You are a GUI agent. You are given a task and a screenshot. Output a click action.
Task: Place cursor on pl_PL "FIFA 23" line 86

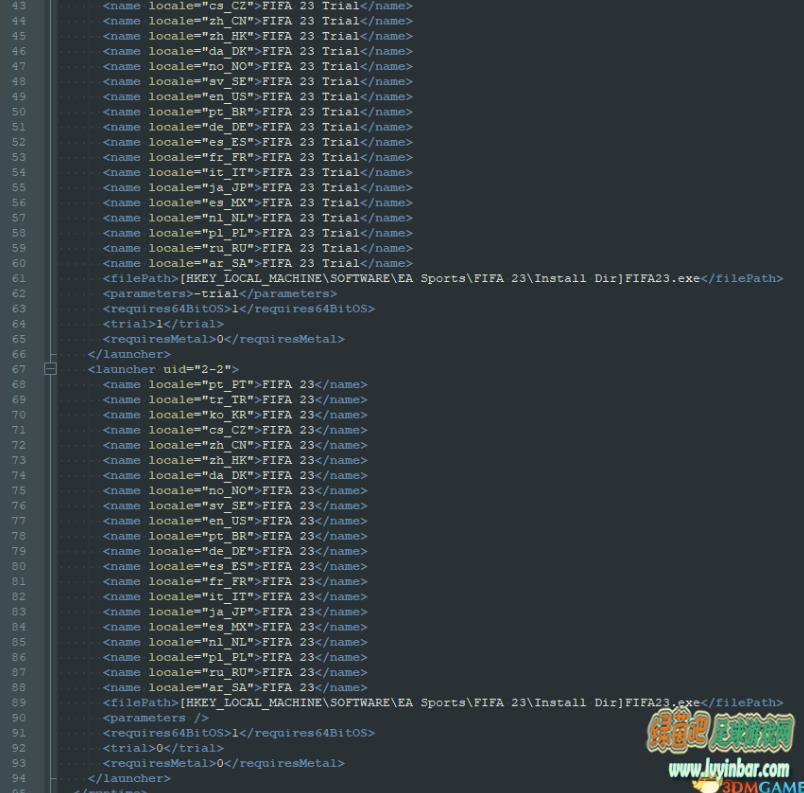(235, 657)
